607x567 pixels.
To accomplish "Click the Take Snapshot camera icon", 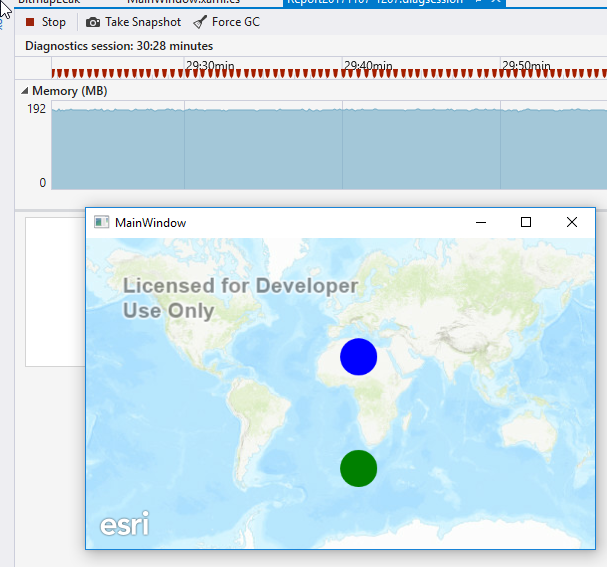I will coord(93,22).
